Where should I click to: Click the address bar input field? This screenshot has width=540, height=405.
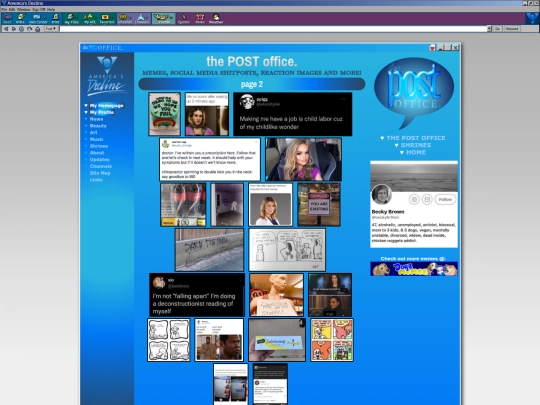[273, 29]
